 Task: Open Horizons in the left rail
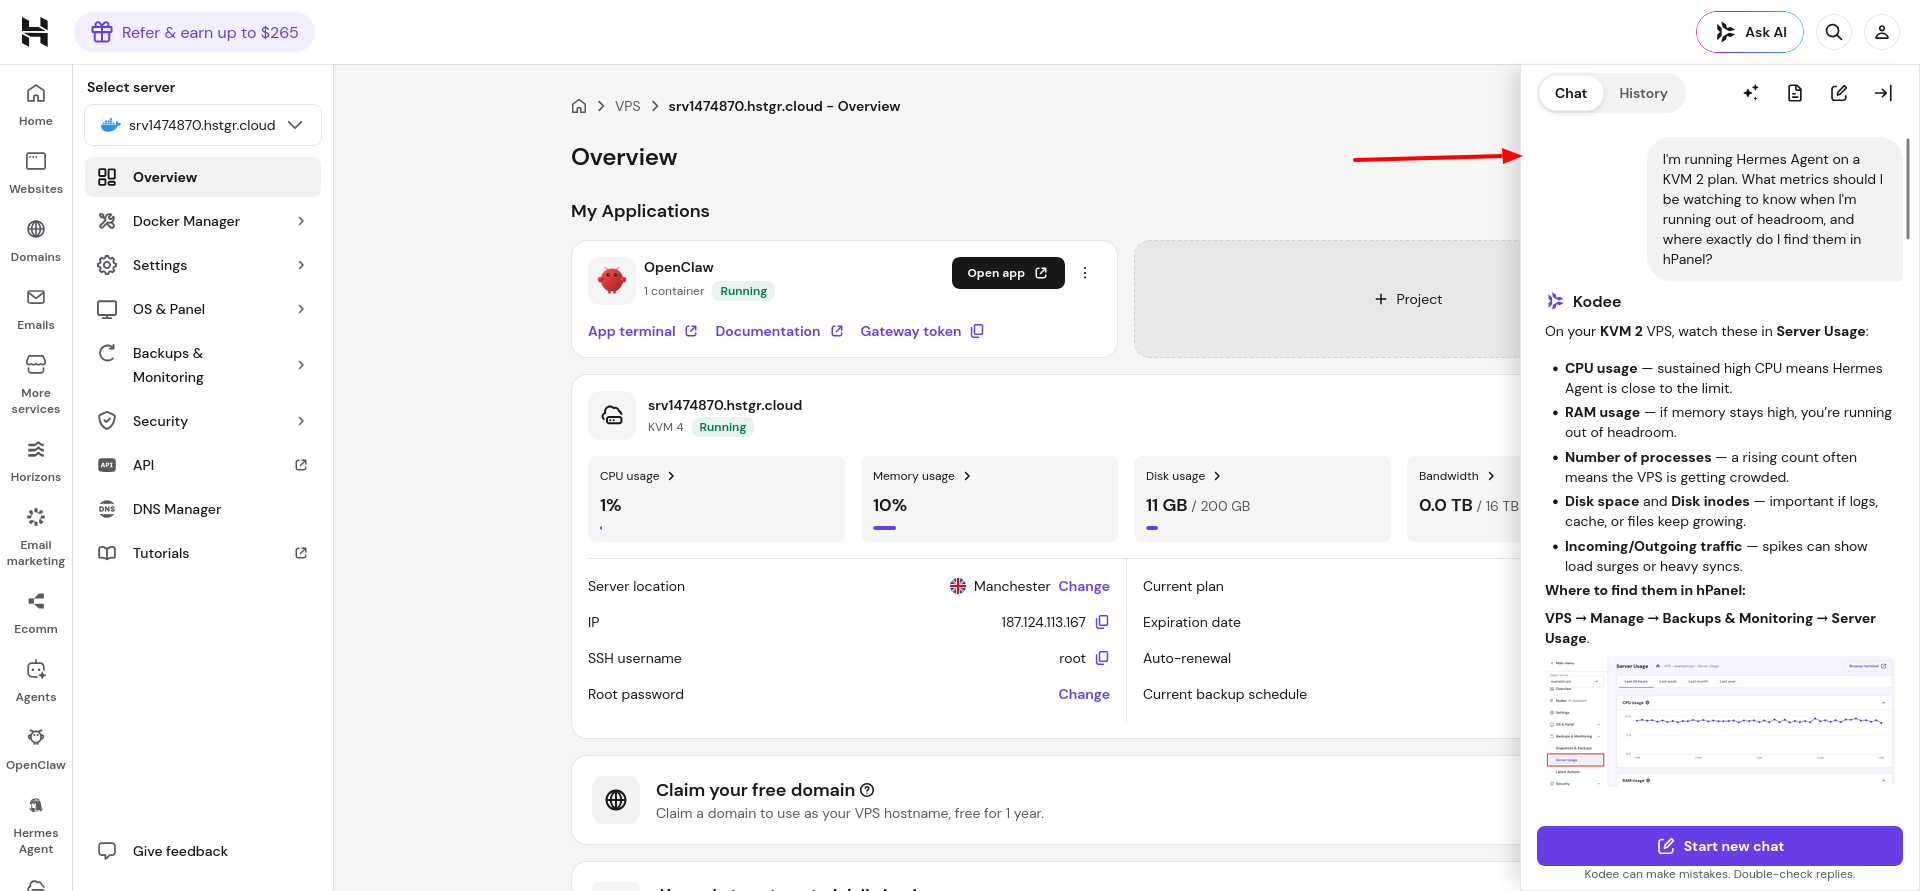pos(36,461)
